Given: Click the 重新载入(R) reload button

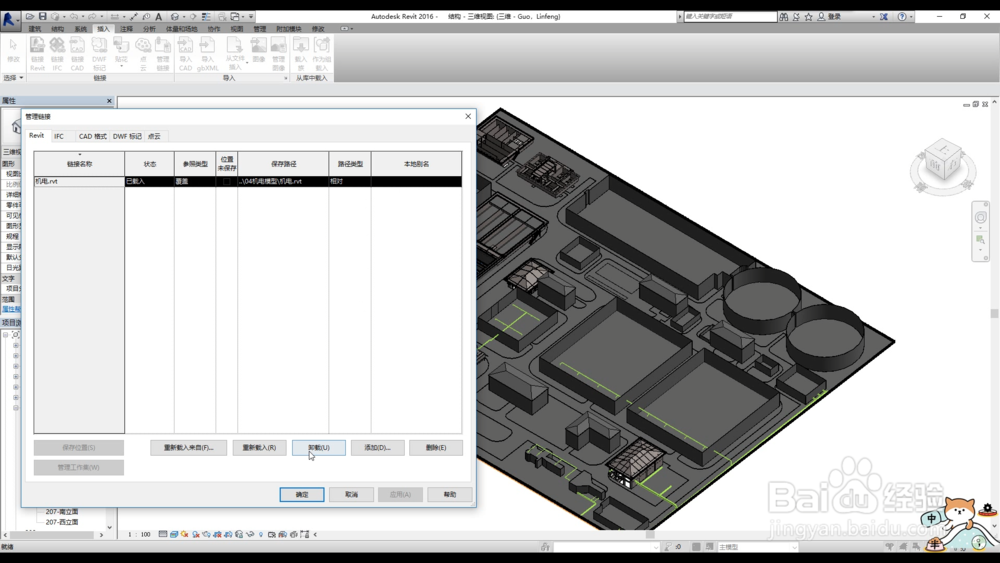Looking at the screenshot, I should click(x=259, y=448).
